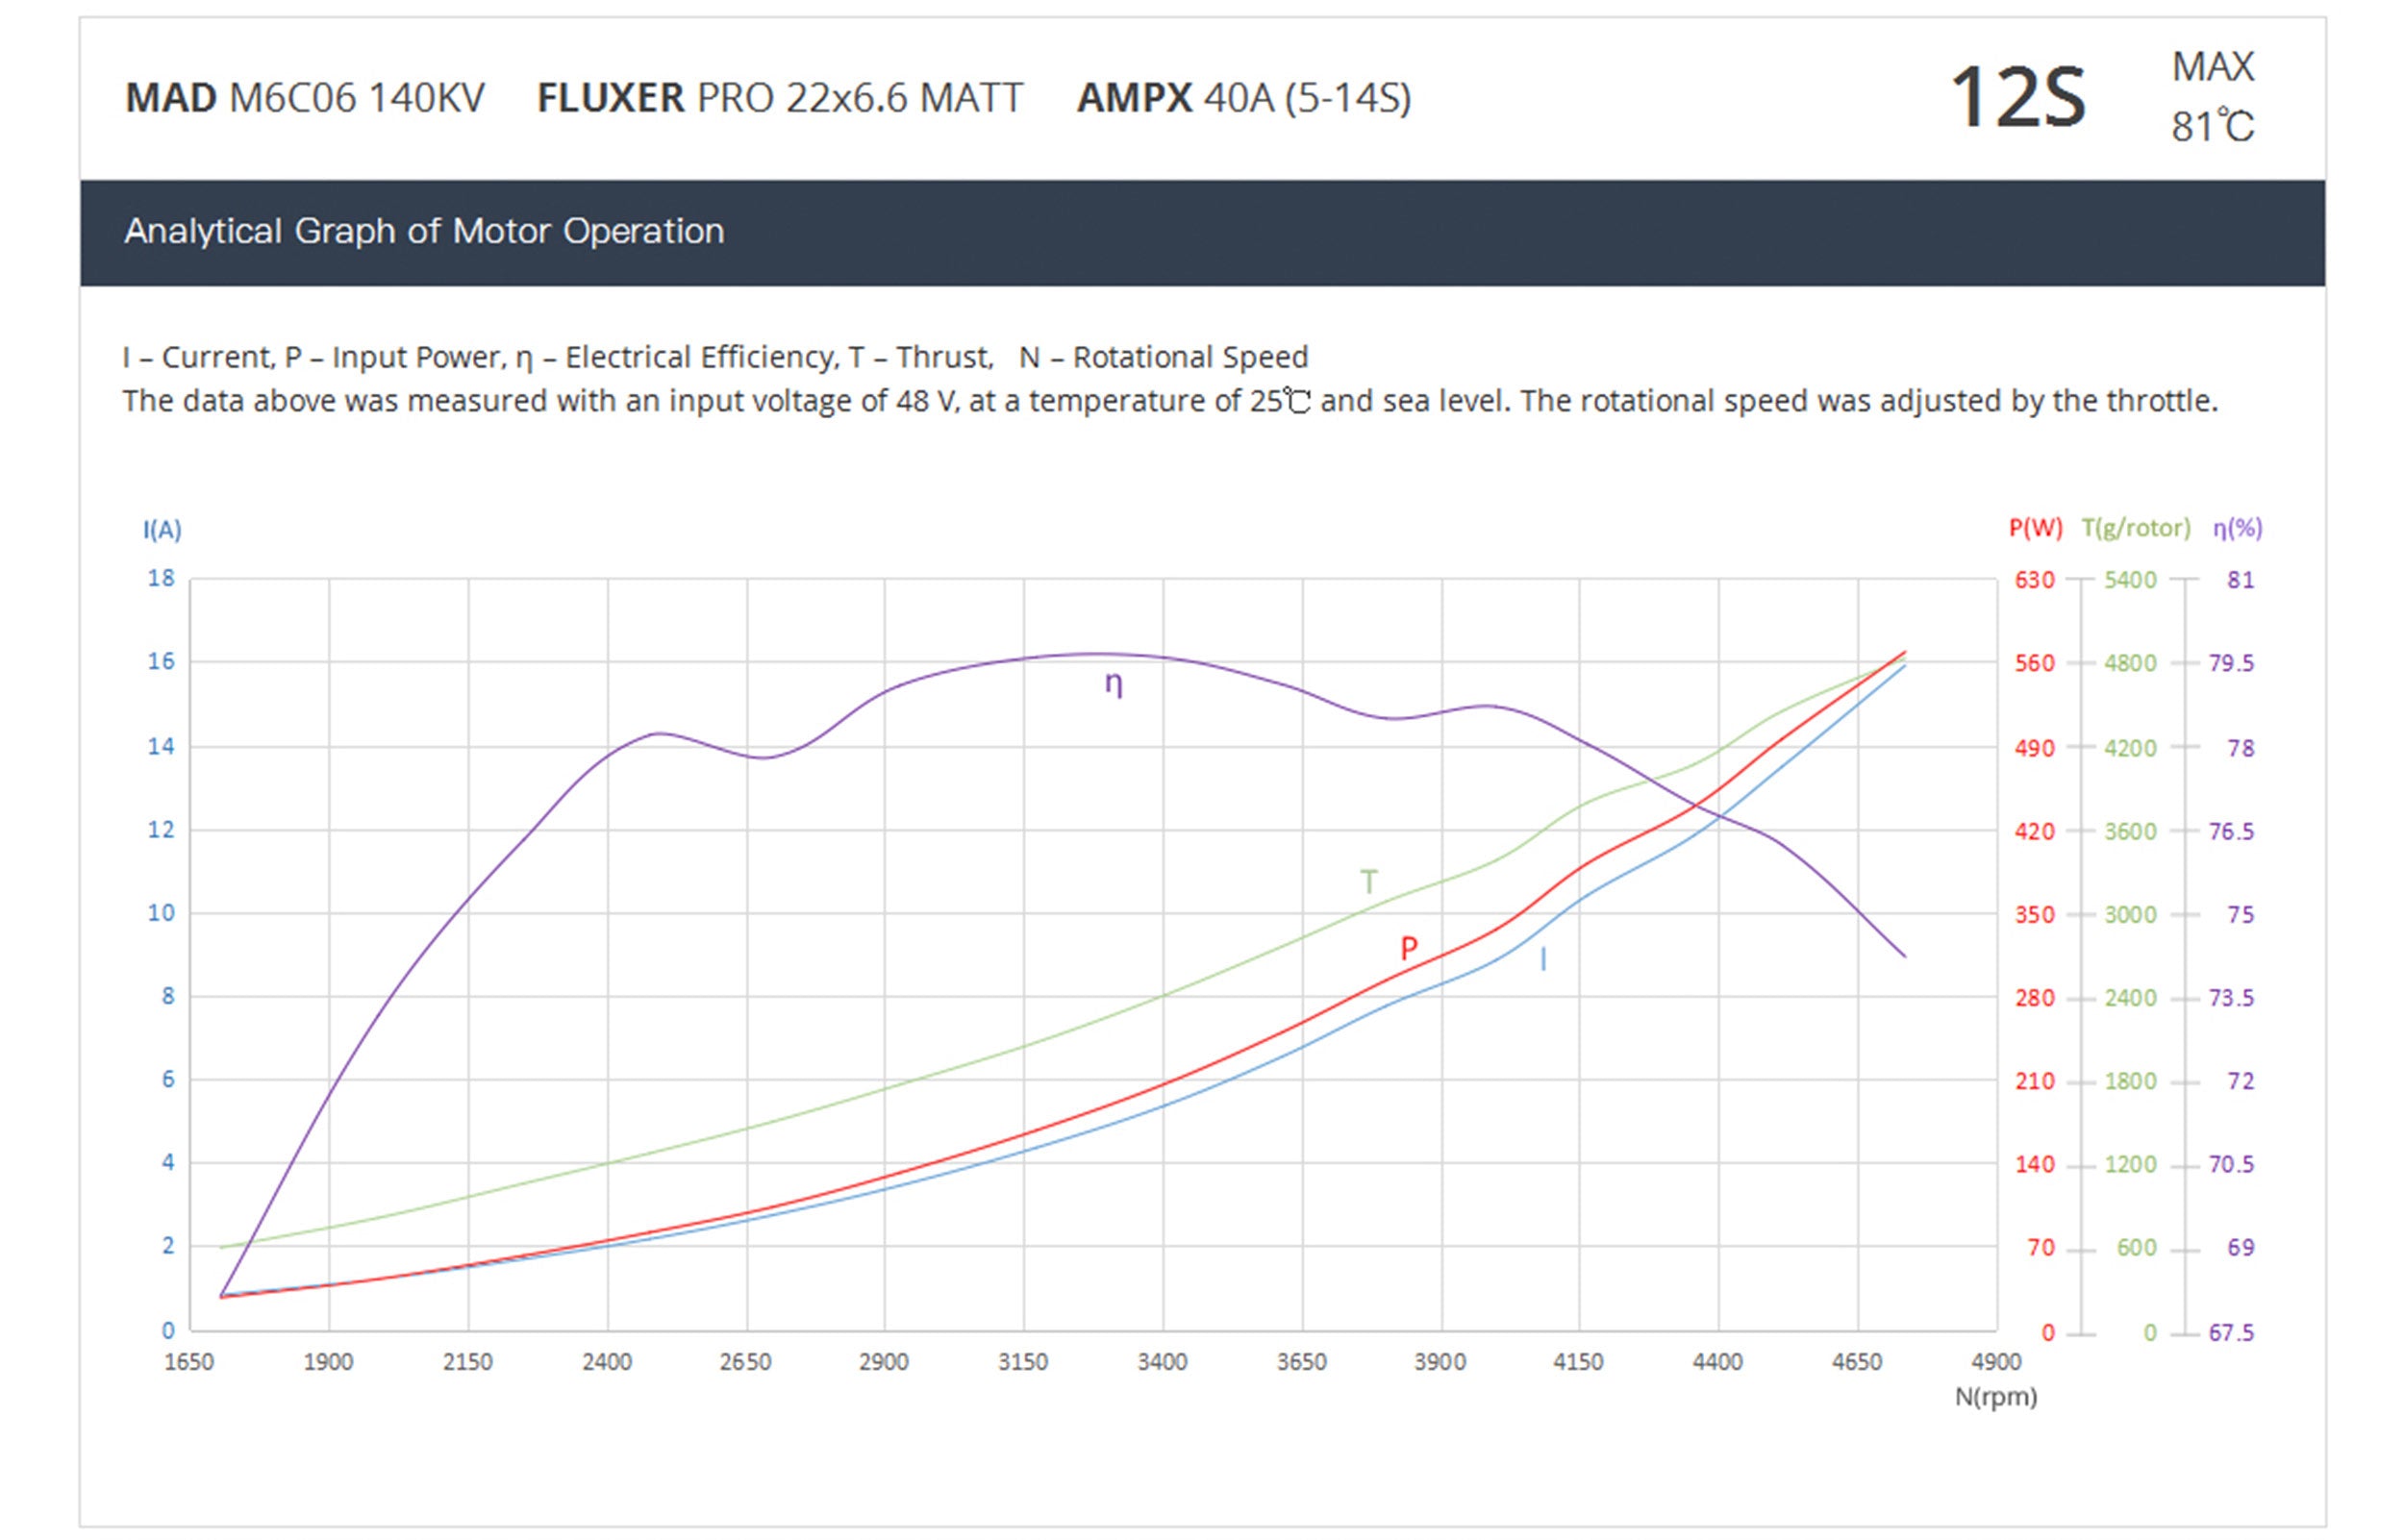This screenshot has width=2404, height=1540.
Task: Click the I(A) axis title
Action: [x=162, y=530]
